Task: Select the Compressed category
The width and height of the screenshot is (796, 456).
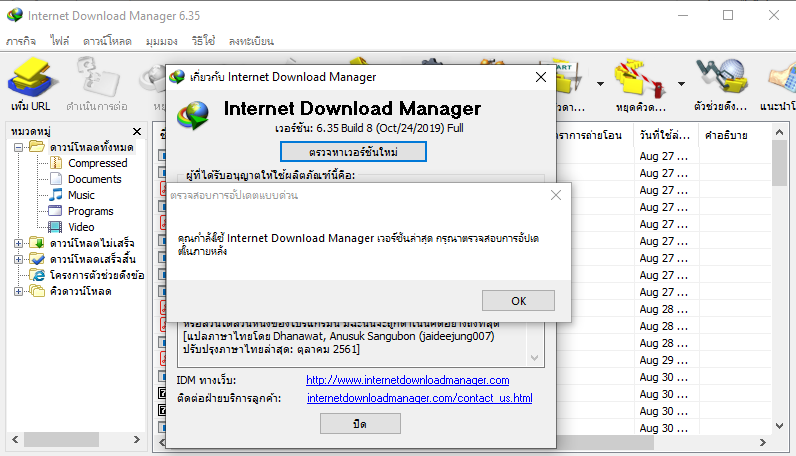Action: (97, 163)
